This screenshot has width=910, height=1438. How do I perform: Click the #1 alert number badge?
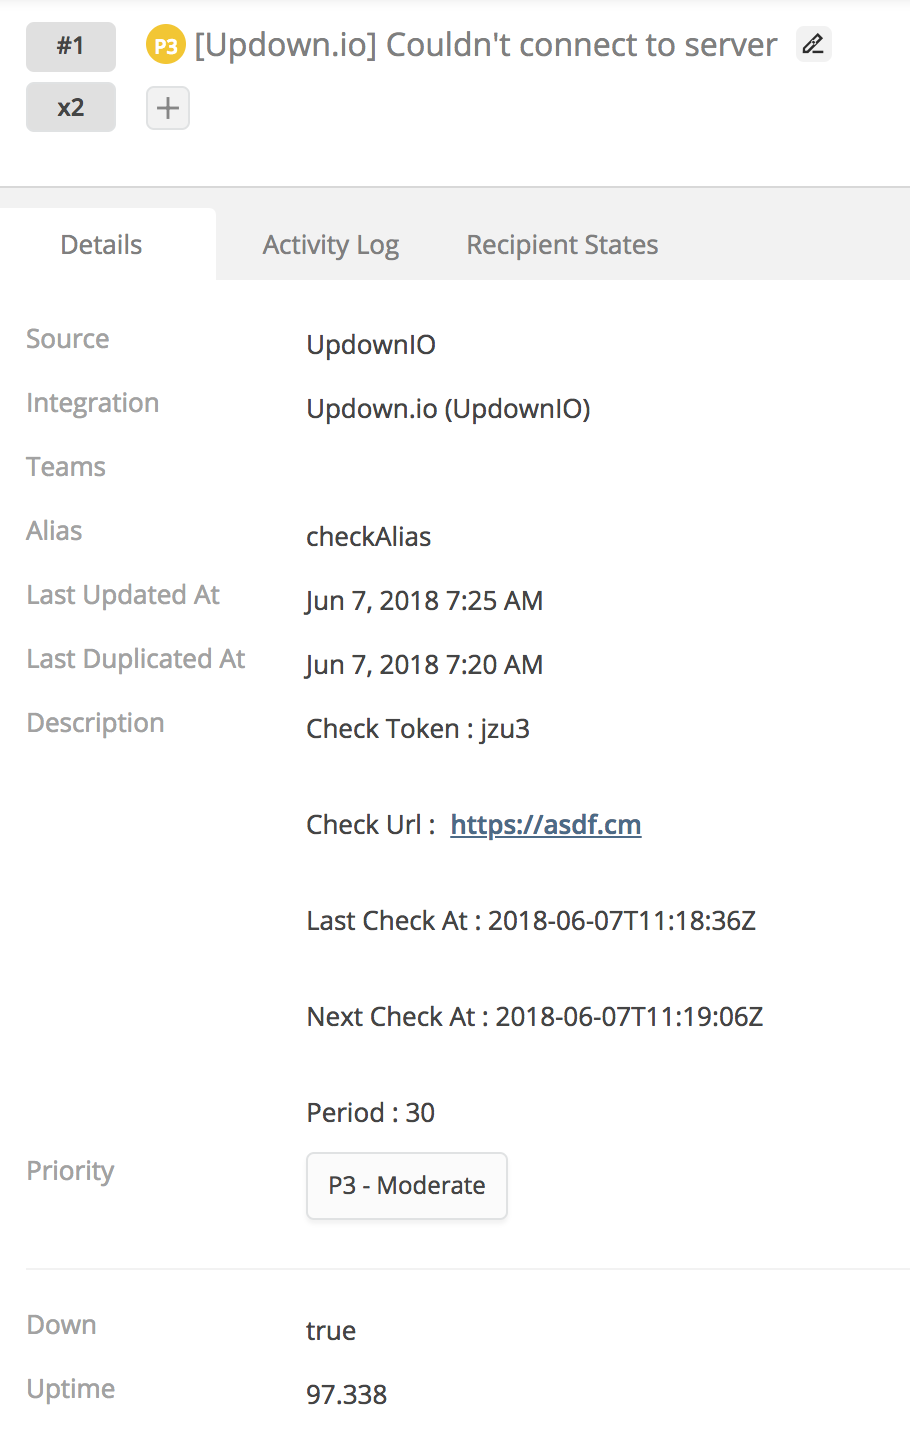point(71,46)
